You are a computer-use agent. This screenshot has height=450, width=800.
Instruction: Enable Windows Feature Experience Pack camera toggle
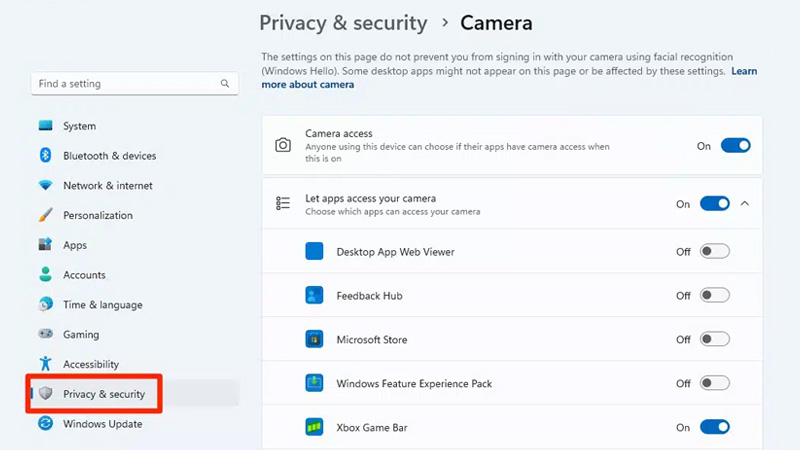(x=714, y=383)
